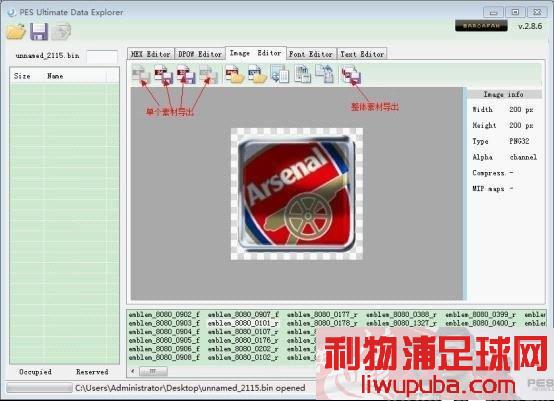Screen dimensions: 554x401
Task: Click the empty field beside unnamed_2115.bin
Action: coord(102,57)
